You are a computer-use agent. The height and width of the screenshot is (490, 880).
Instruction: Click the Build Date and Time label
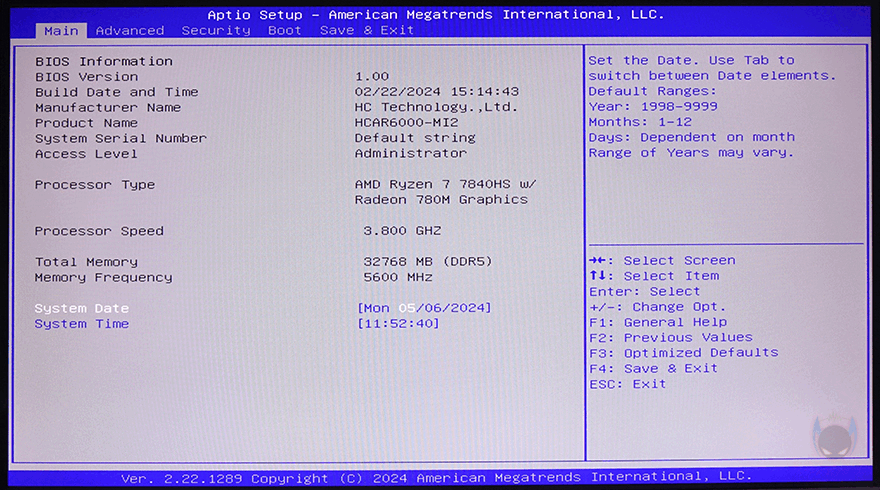click(x=117, y=92)
